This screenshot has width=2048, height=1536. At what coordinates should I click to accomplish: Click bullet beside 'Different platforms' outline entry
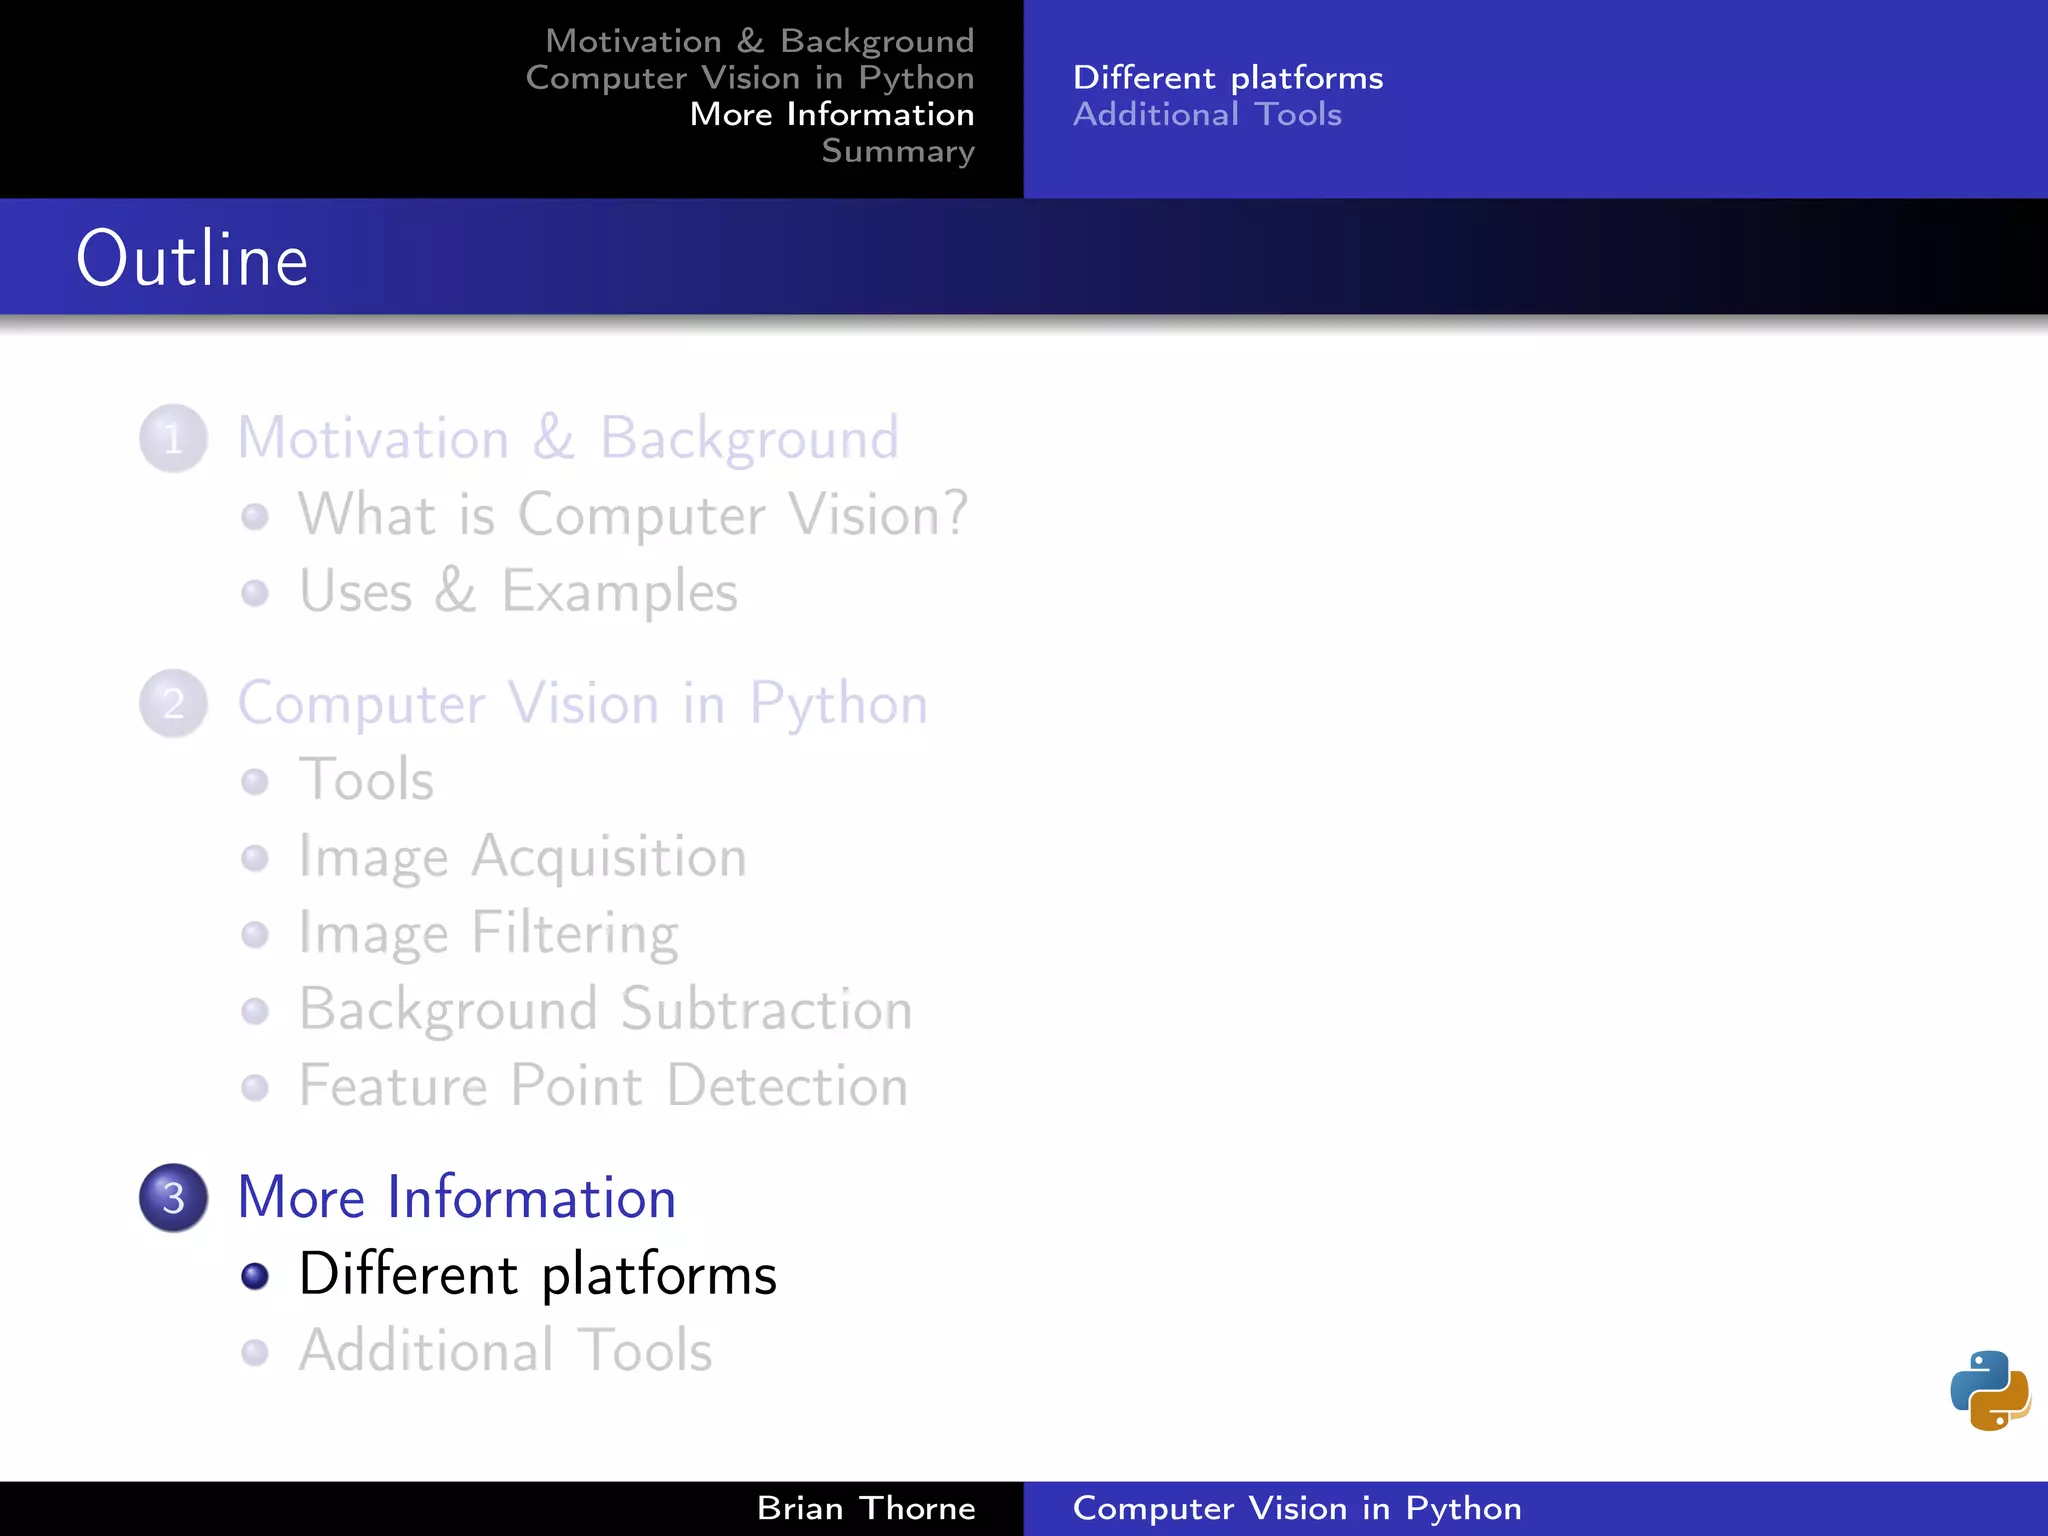(255, 1276)
